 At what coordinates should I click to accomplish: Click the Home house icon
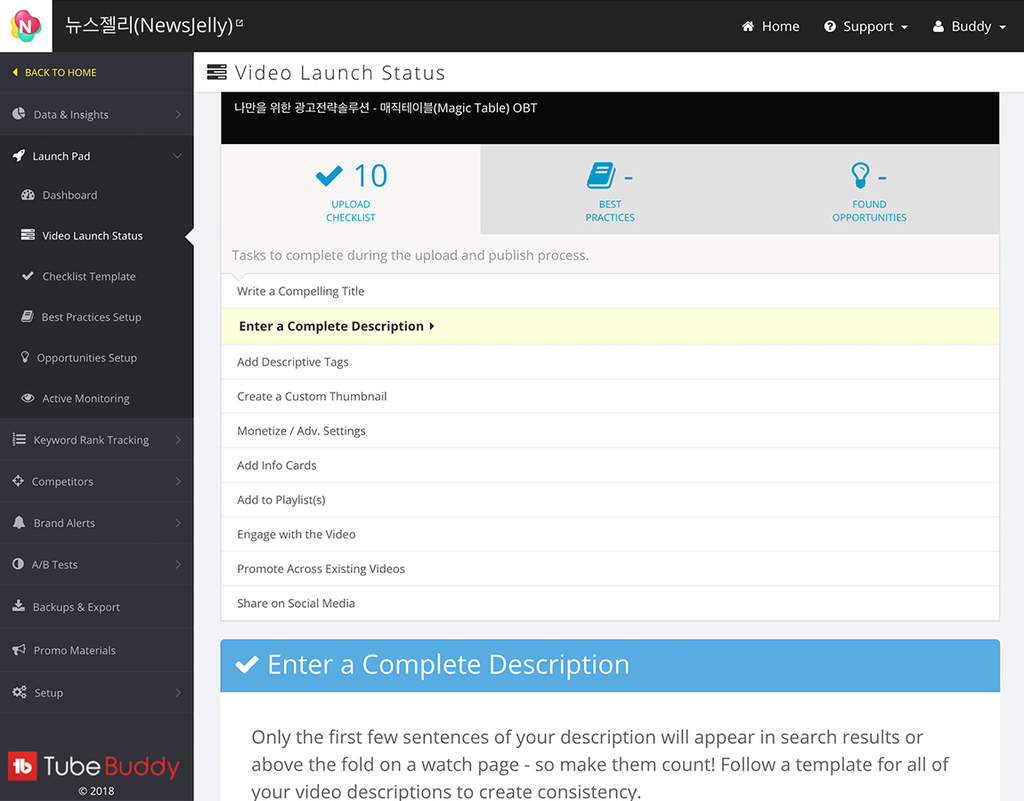click(748, 26)
